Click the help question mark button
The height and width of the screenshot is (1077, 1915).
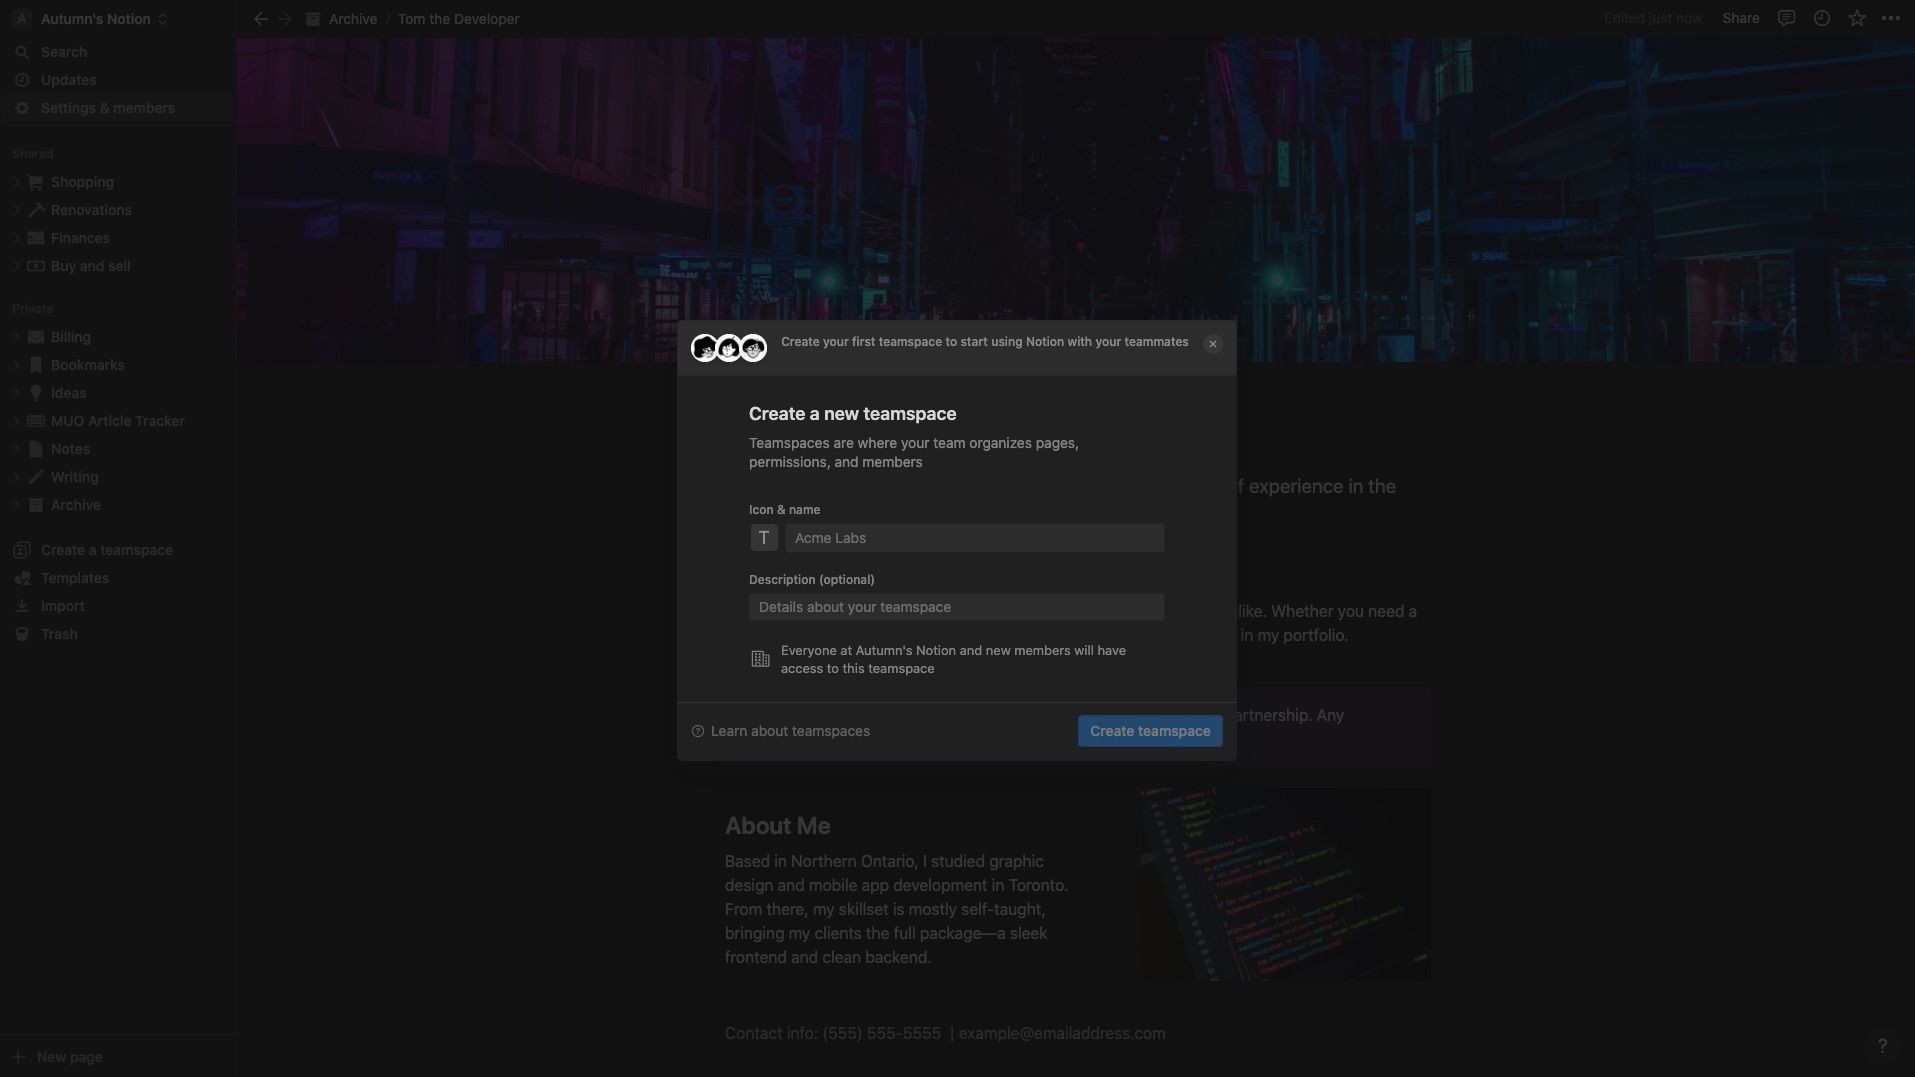[1882, 1046]
